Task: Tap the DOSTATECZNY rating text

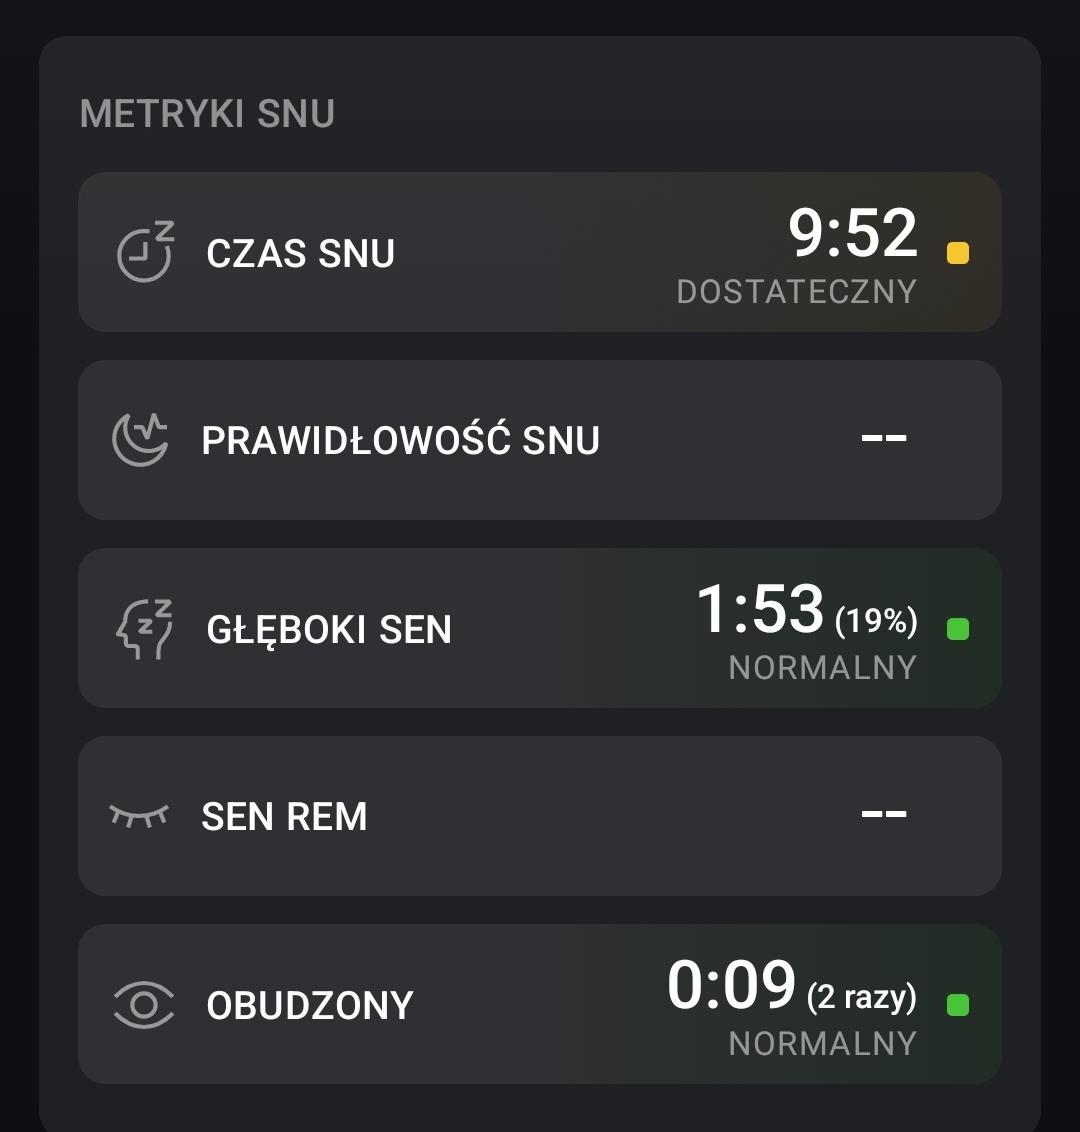Action: (796, 292)
